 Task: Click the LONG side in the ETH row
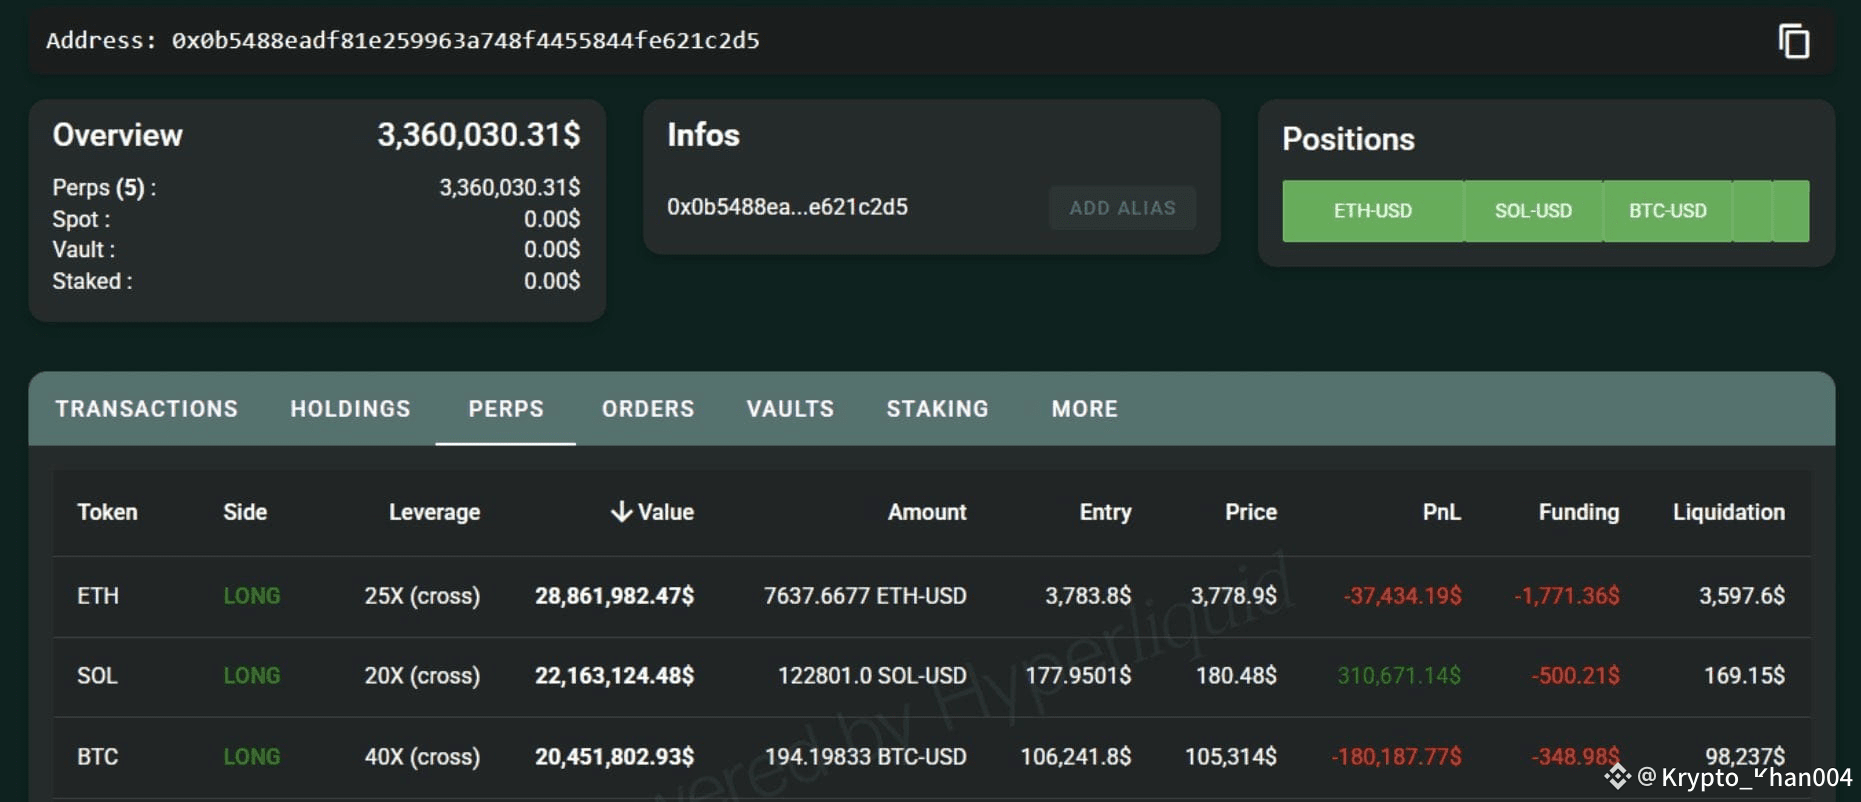pos(251,596)
